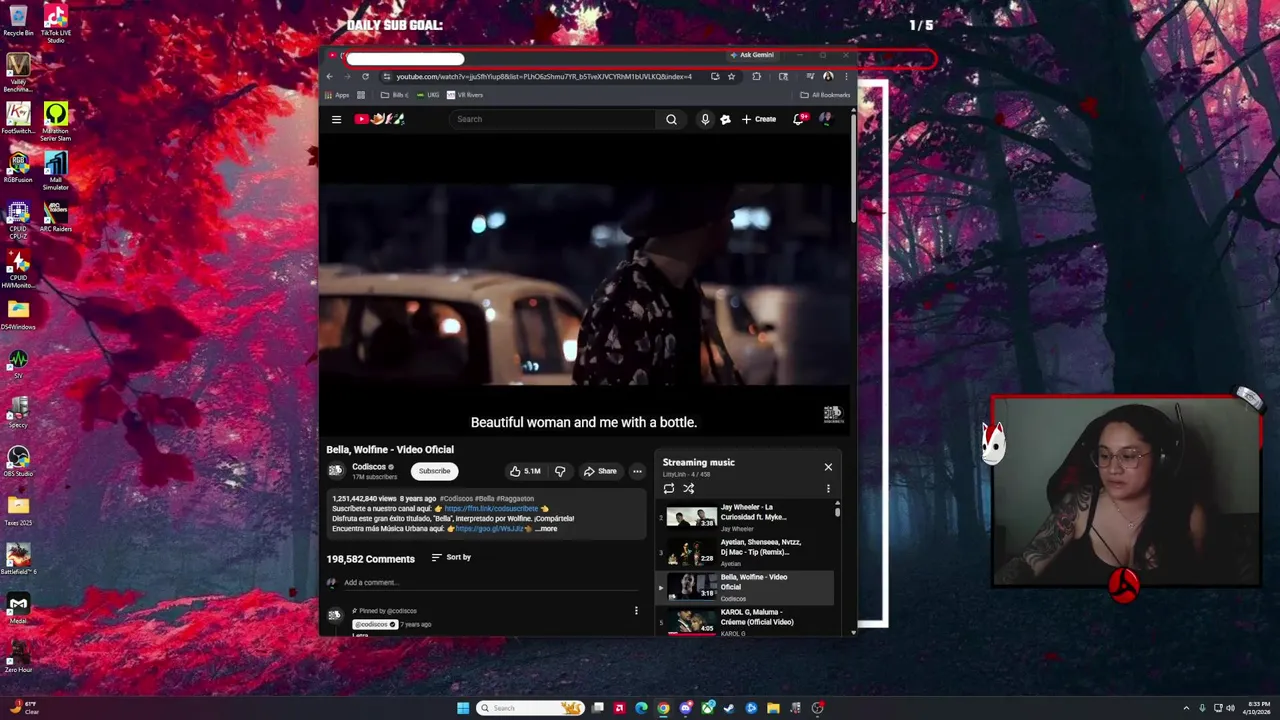Open the Codiscos channel avatar
This screenshot has height=720, width=1280.
click(x=336, y=471)
